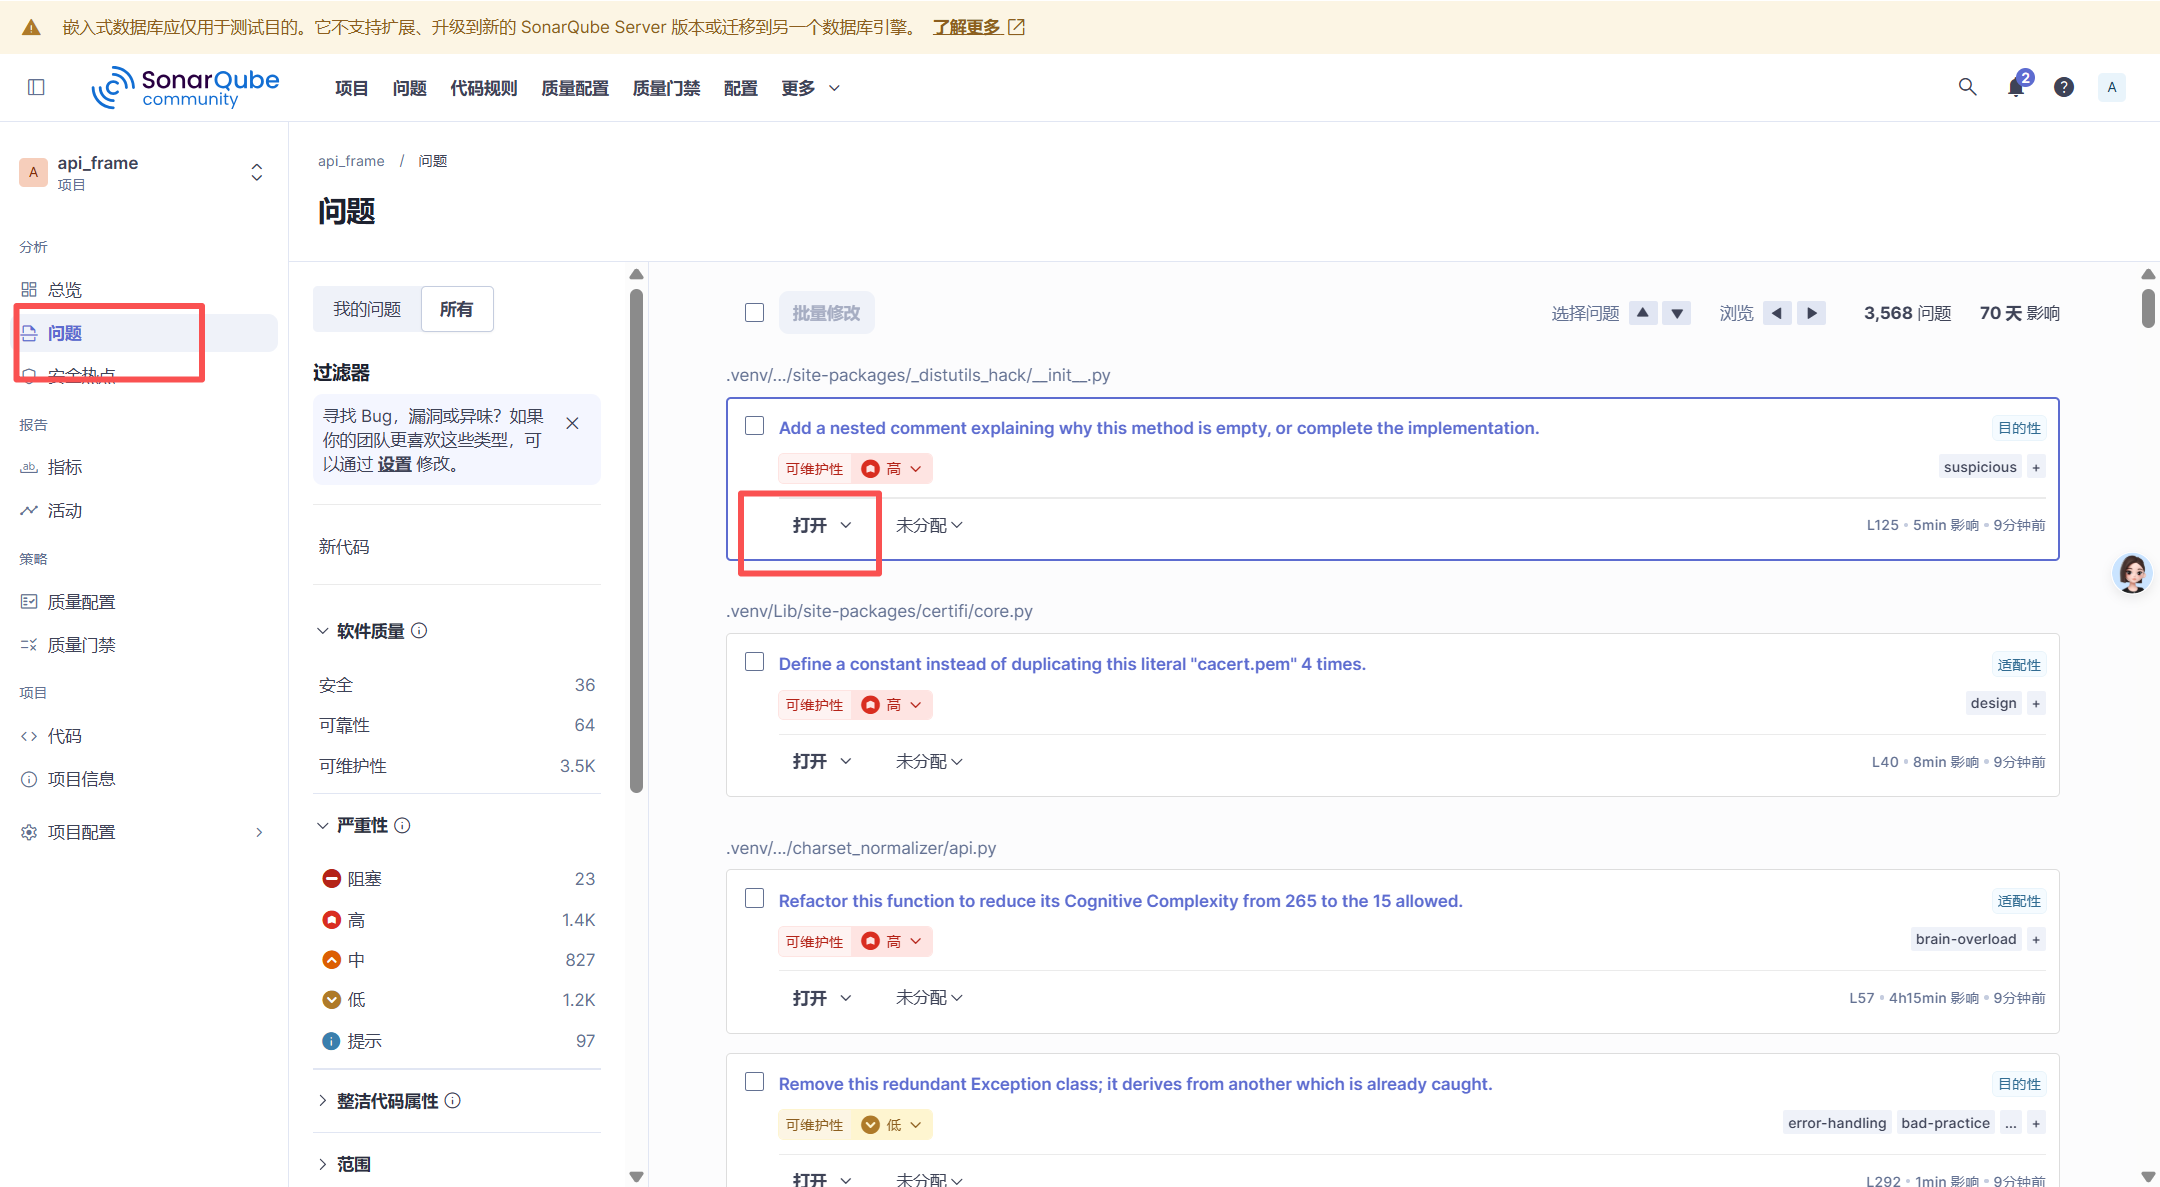Click the 了解更多 link in warning banner
Viewport: 2160px width, 1187px height.
point(967,27)
